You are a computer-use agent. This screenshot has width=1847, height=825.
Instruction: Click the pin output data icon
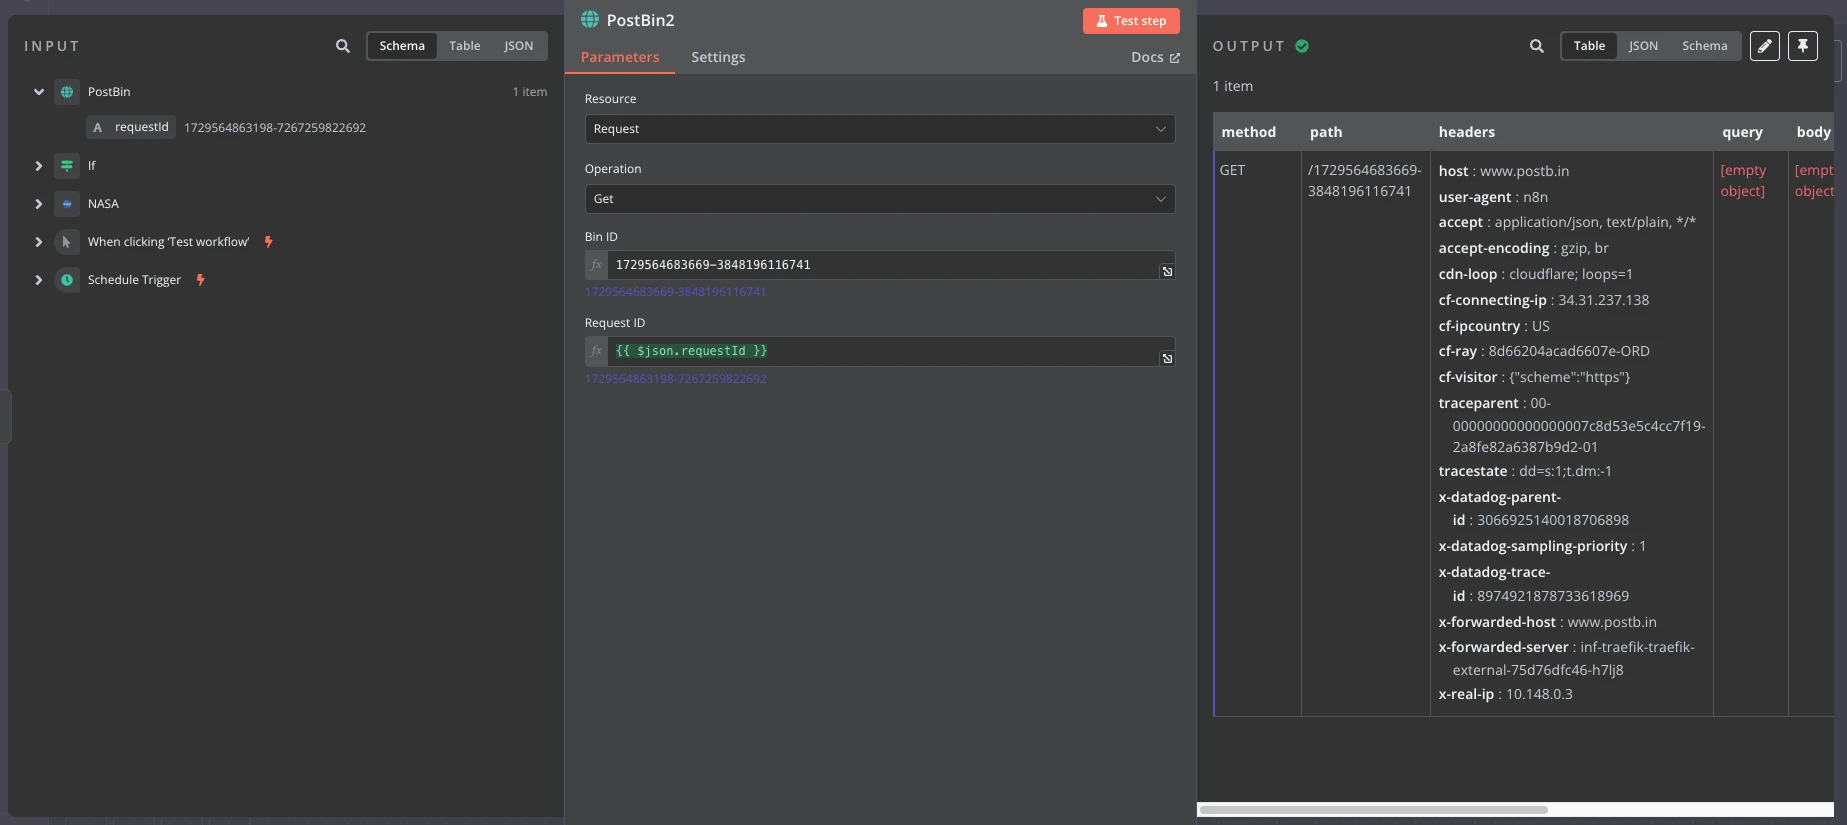click(1803, 46)
